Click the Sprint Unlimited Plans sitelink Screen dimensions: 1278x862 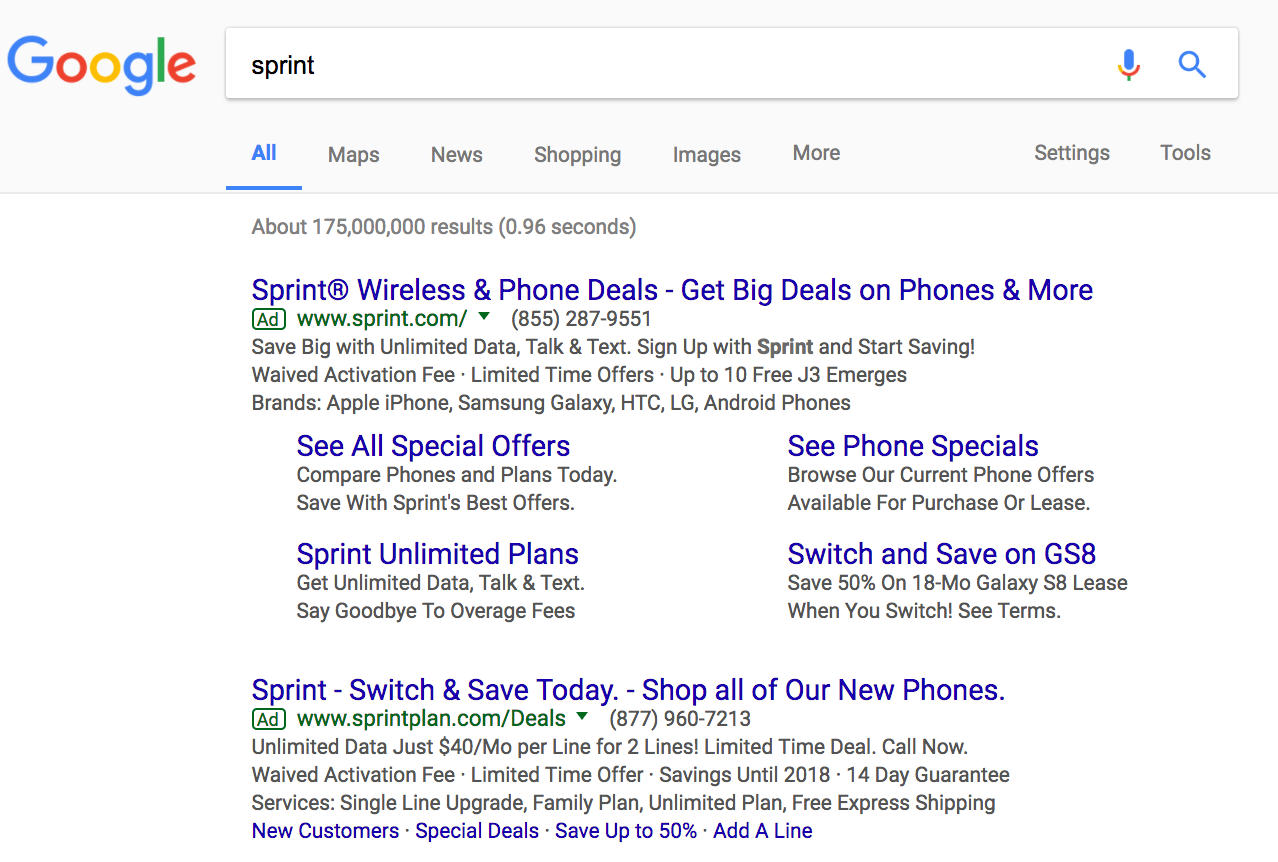point(437,553)
